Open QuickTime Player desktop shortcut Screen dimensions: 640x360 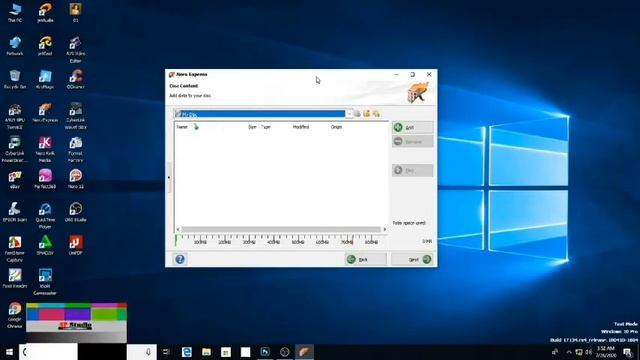[45, 216]
